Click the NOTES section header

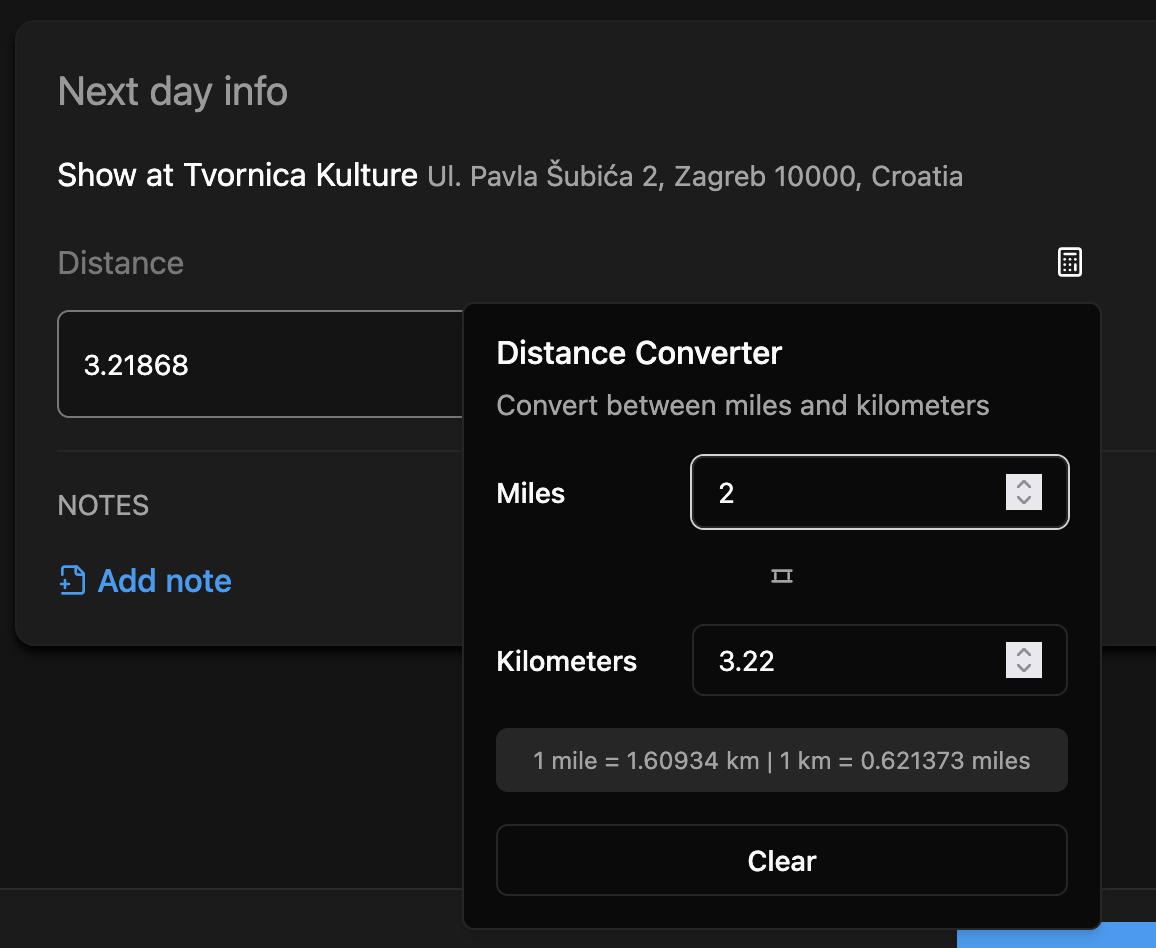[x=103, y=505]
